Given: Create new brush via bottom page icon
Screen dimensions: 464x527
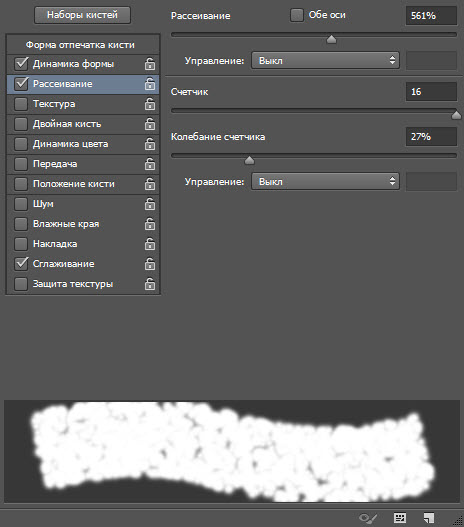Looking at the screenshot, I should 429,518.
